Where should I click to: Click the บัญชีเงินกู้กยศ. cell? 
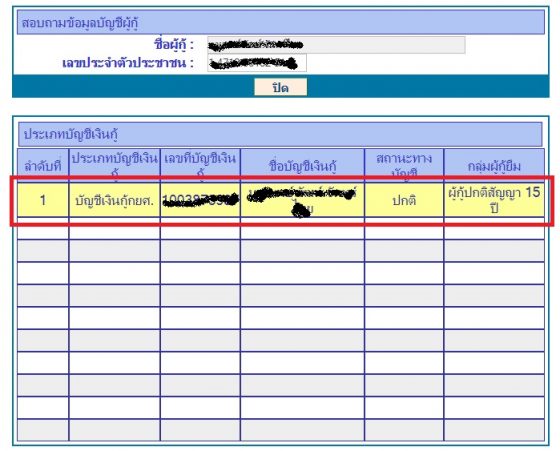click(114, 200)
